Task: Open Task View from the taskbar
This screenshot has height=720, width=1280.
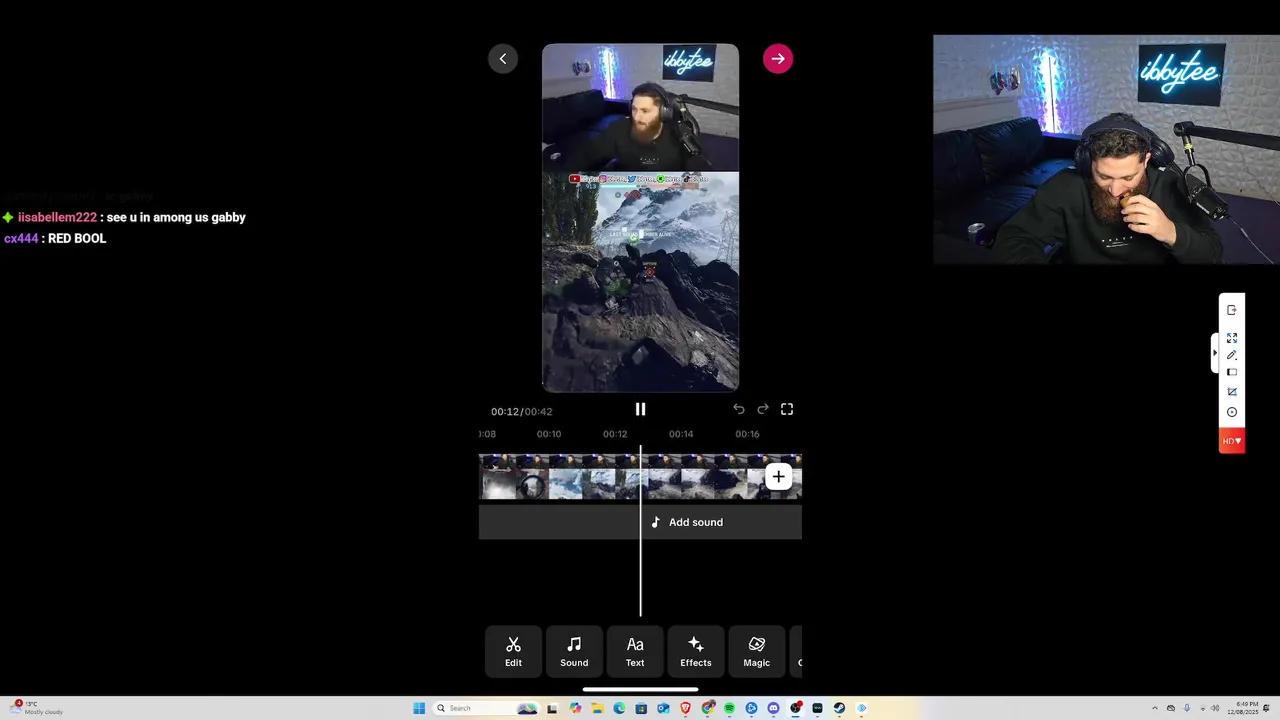Action: coord(552,708)
